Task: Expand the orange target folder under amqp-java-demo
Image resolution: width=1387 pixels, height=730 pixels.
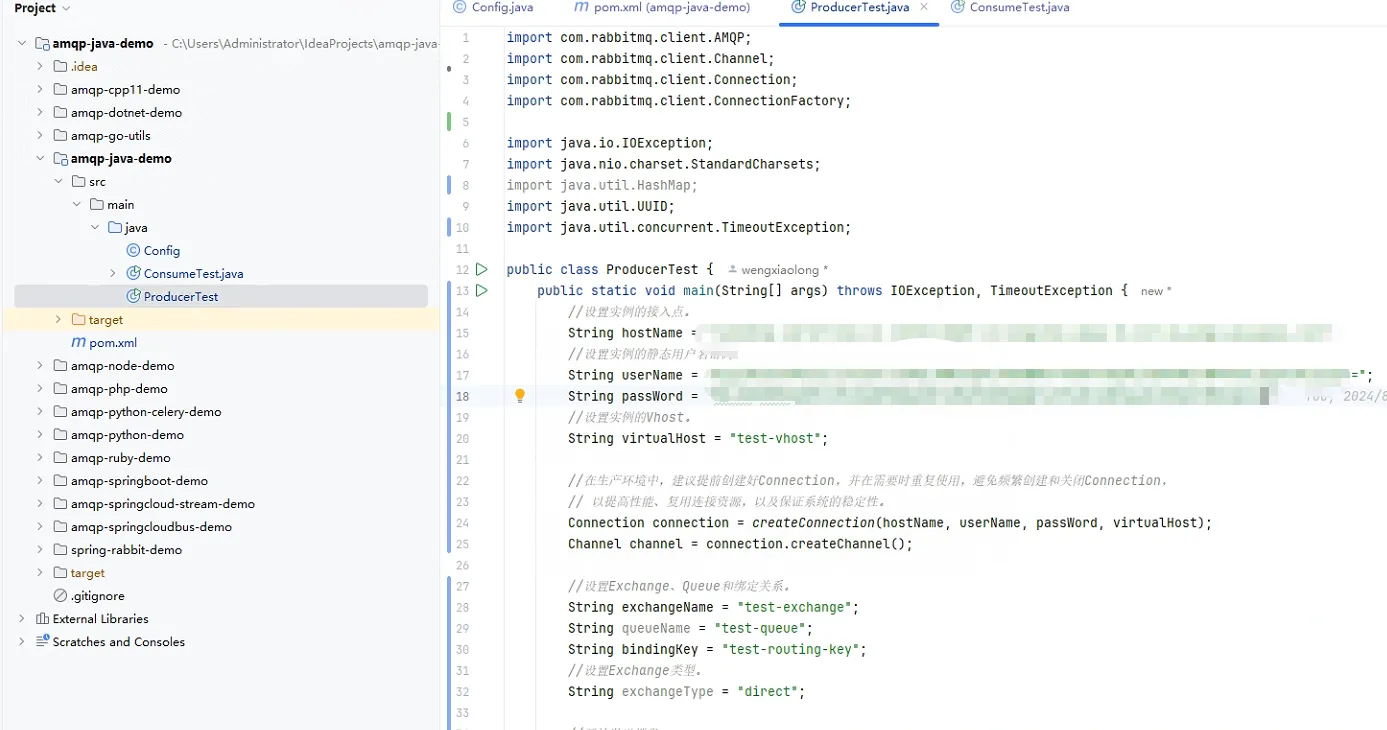Action: (59, 320)
